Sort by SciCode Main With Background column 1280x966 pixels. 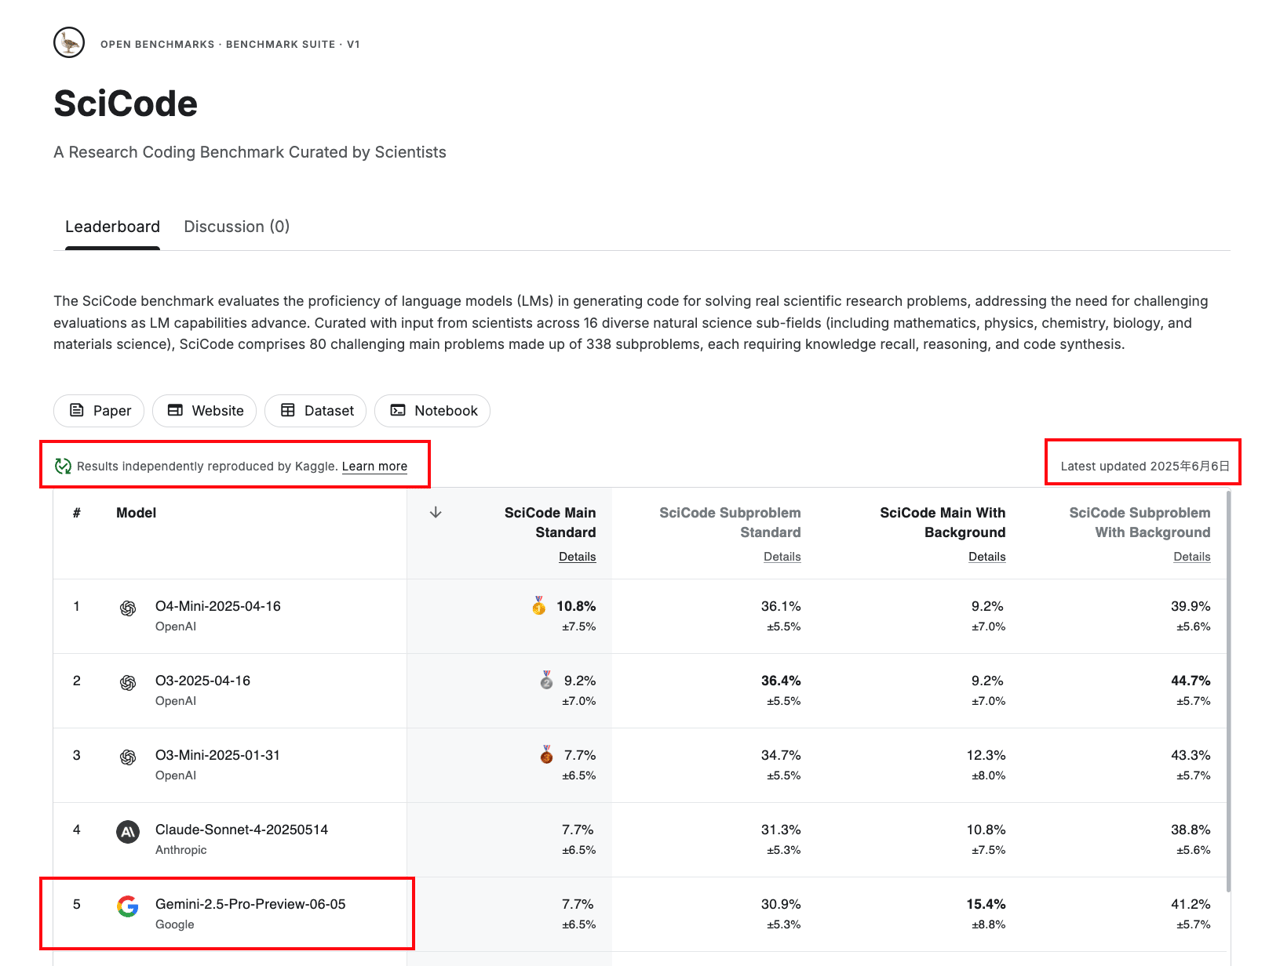coord(942,522)
